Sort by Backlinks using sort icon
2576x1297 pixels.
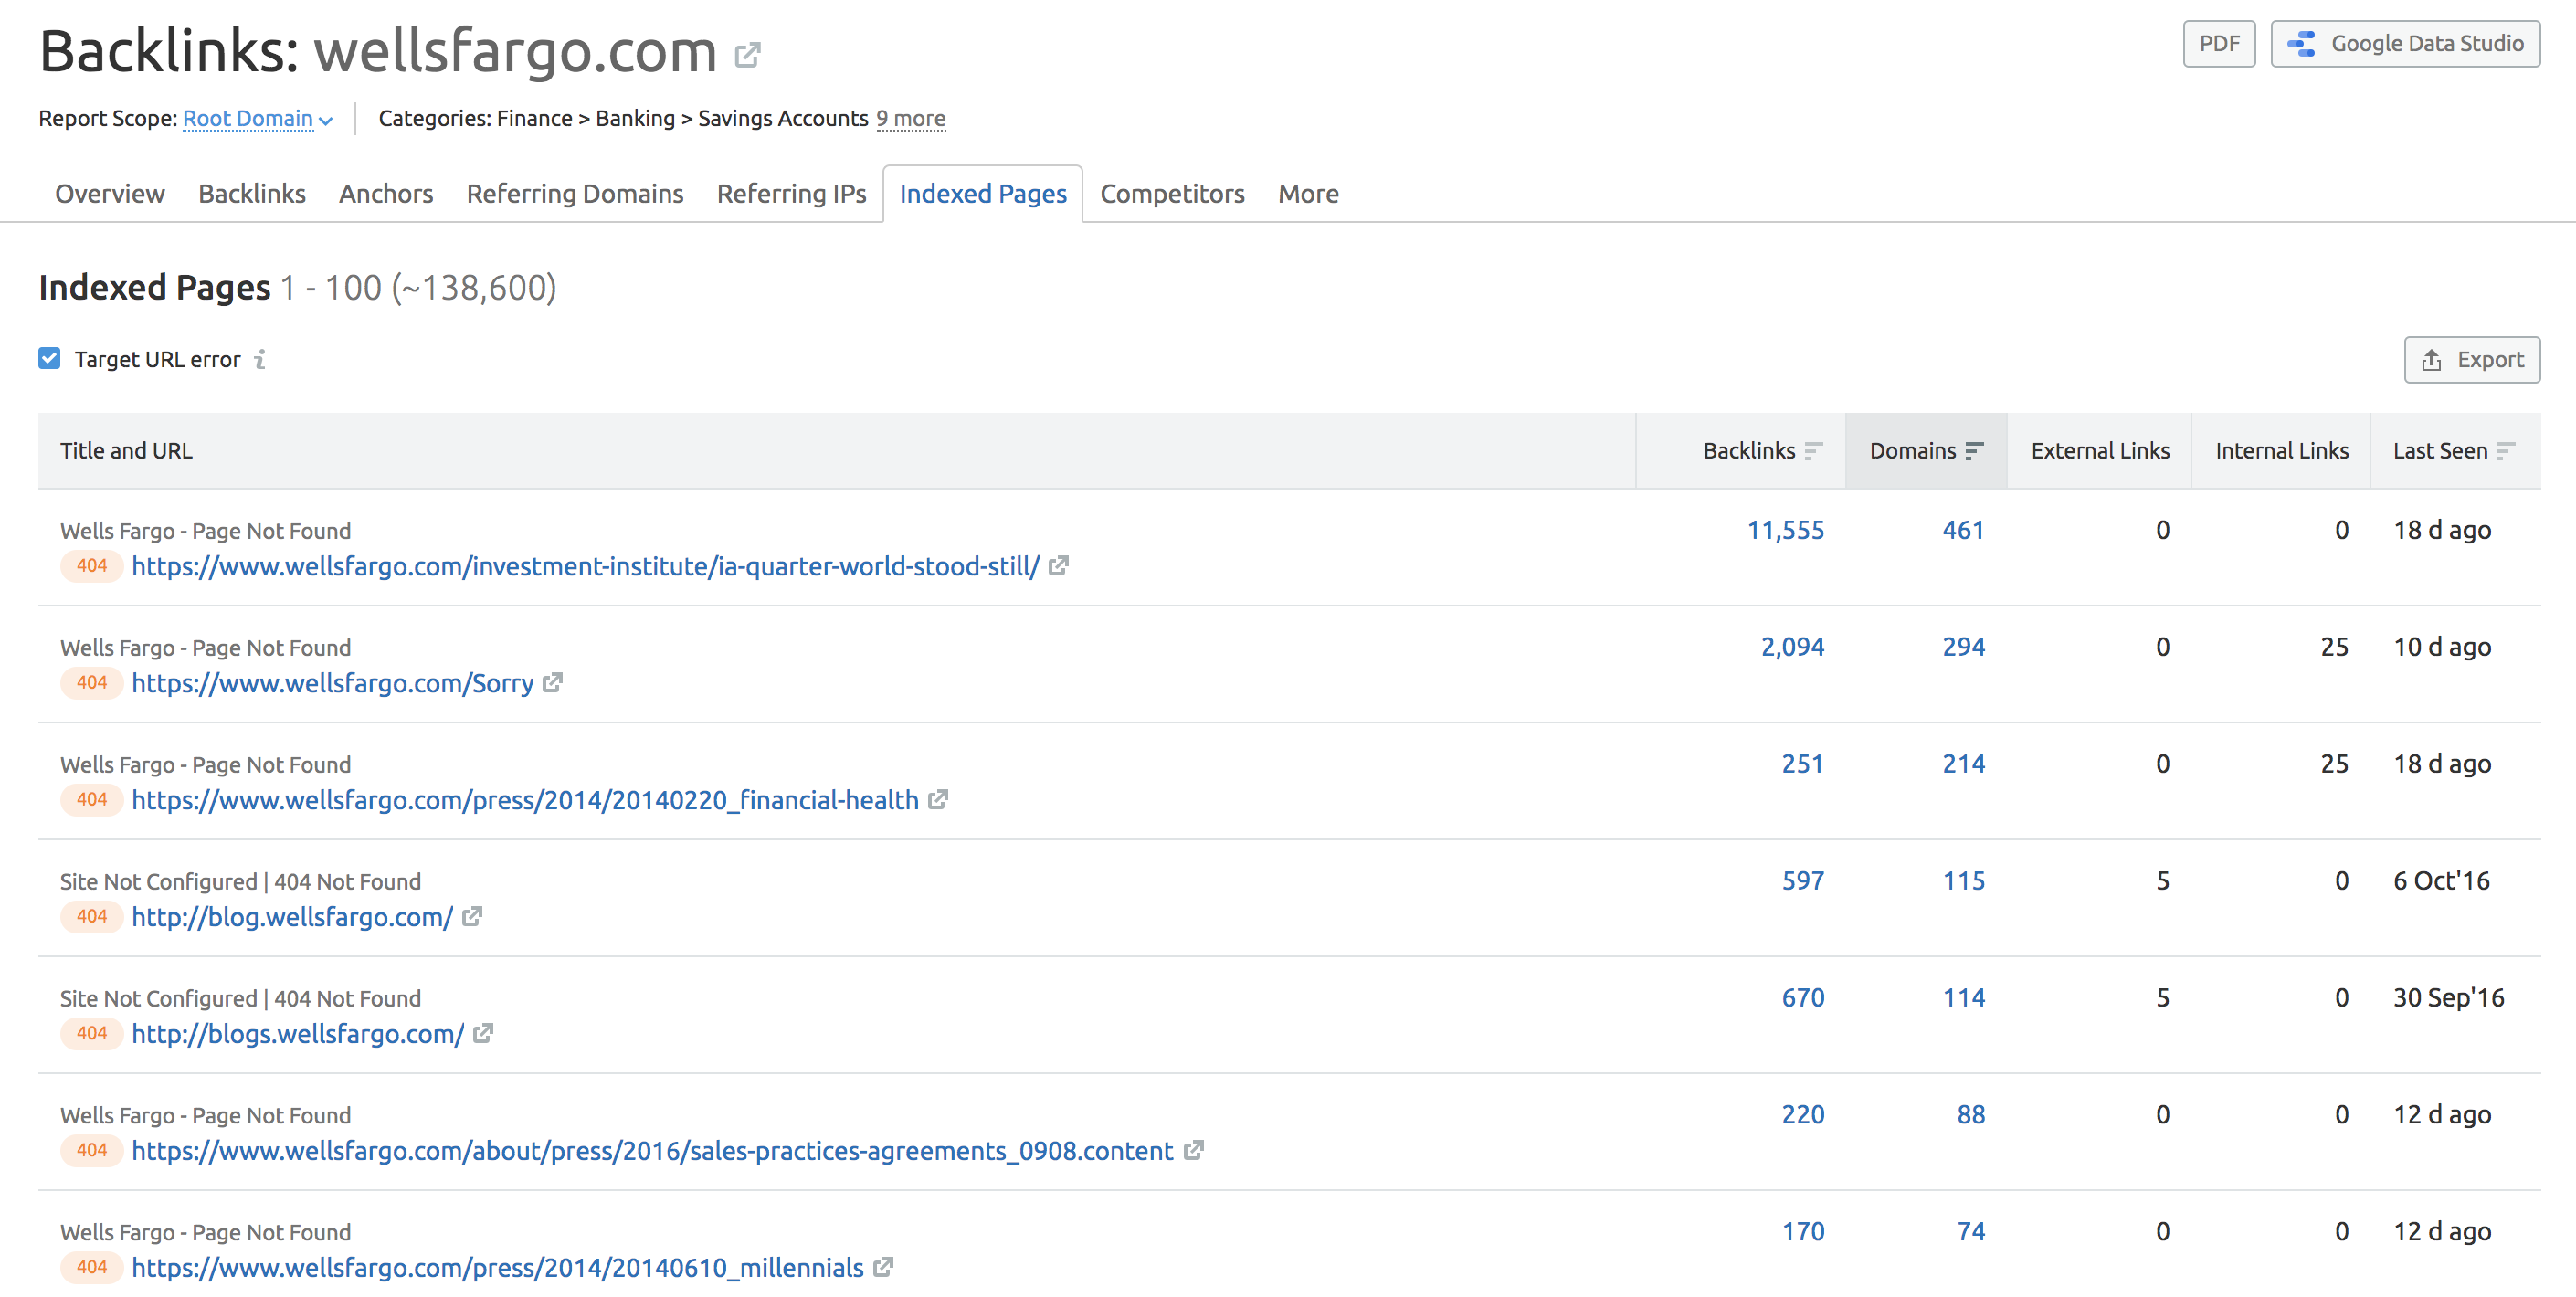[x=1814, y=451]
